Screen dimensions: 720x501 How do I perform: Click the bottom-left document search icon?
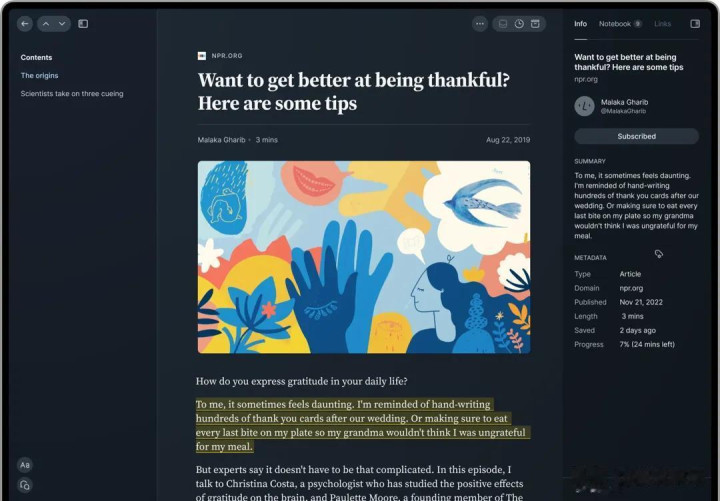tap(25, 485)
